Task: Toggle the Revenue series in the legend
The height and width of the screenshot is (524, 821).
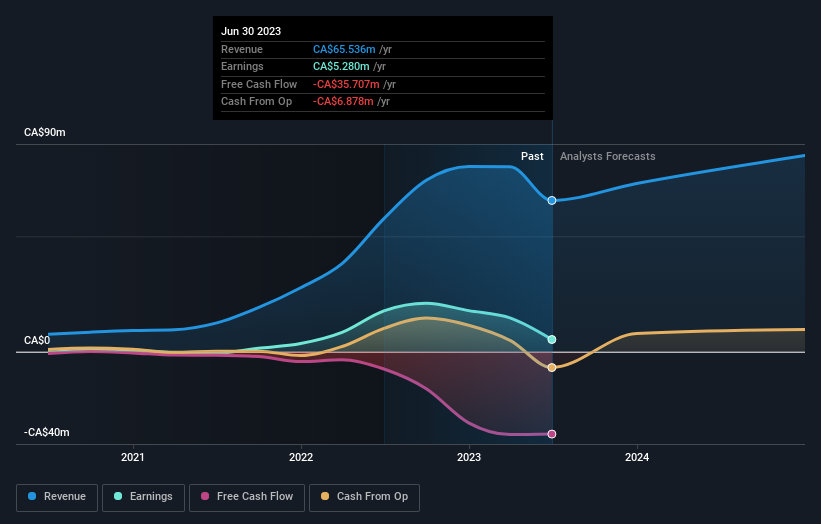Action: (57, 497)
